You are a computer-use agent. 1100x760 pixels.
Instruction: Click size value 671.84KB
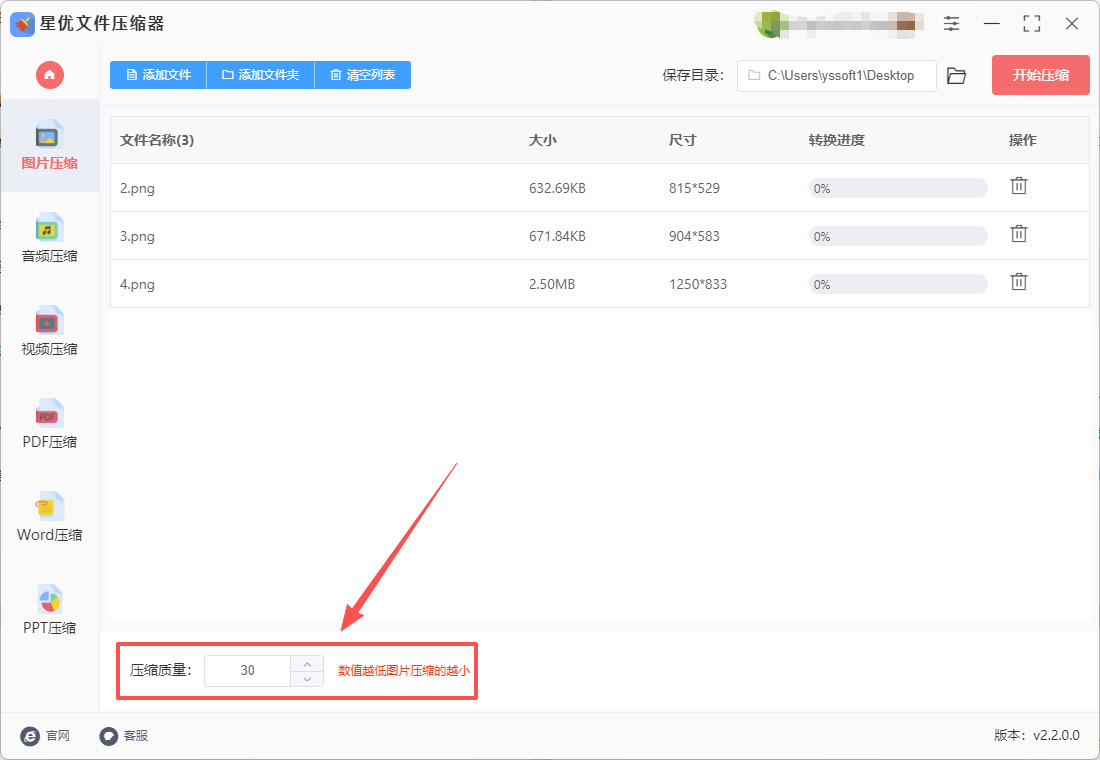pyautogui.click(x=557, y=236)
